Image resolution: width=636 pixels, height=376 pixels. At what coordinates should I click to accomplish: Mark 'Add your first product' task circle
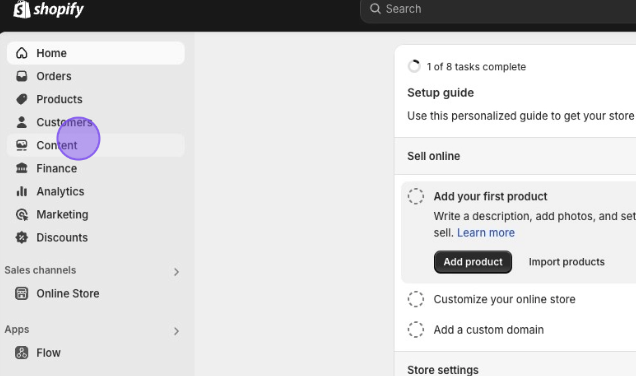pos(416,196)
